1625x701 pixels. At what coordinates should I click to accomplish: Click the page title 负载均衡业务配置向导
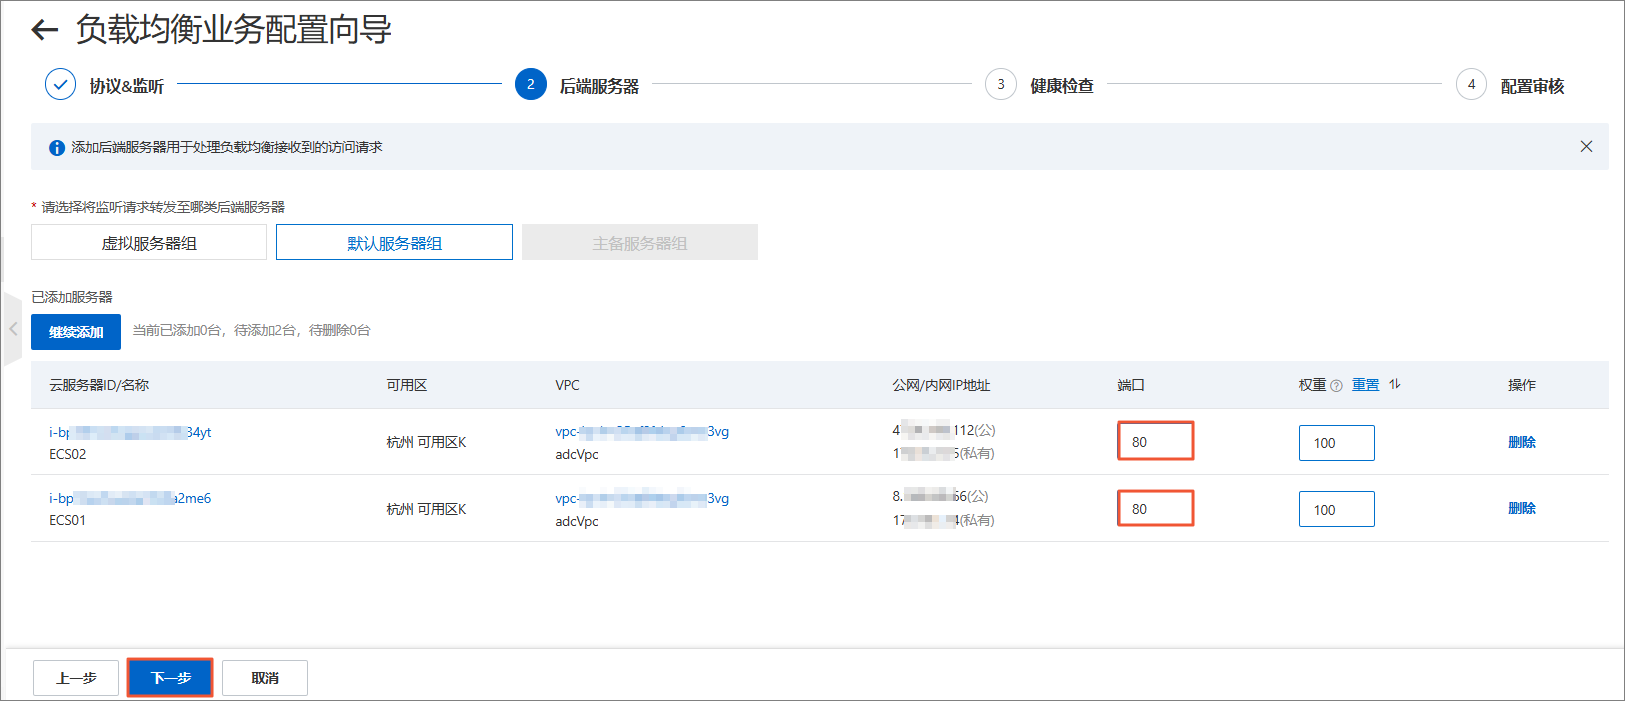point(233,29)
